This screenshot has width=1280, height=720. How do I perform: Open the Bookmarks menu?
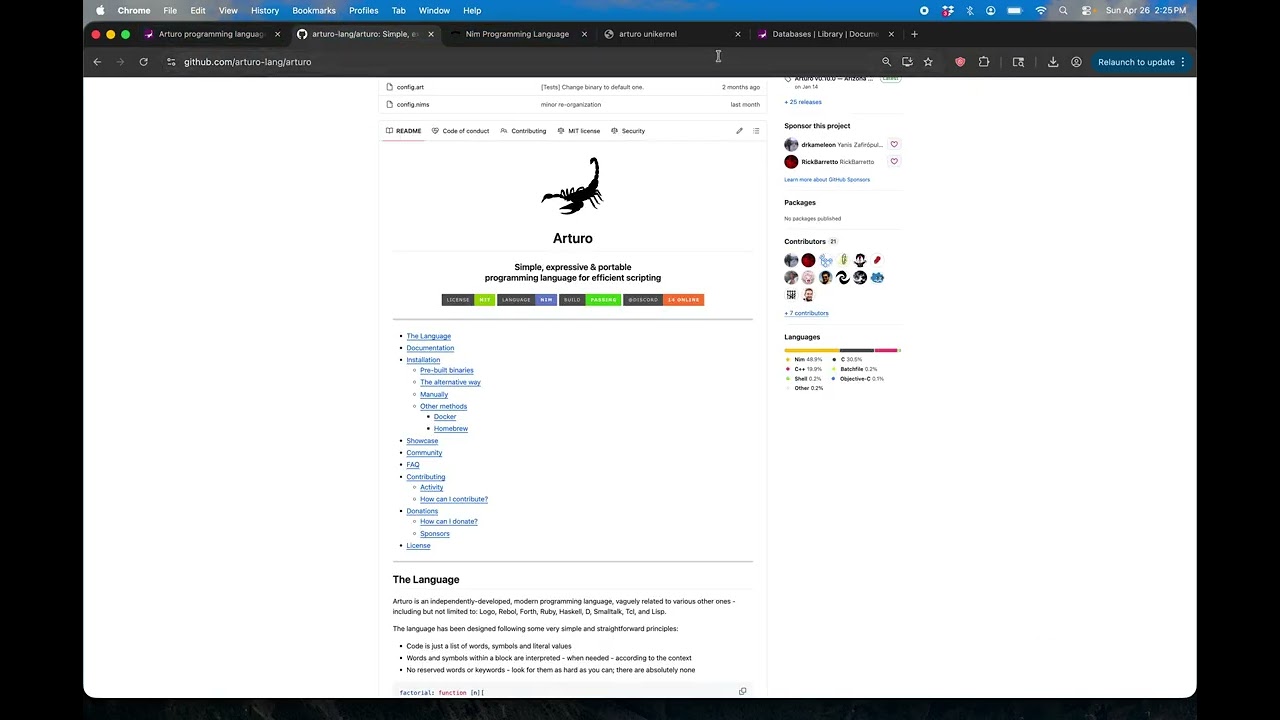pos(314,10)
